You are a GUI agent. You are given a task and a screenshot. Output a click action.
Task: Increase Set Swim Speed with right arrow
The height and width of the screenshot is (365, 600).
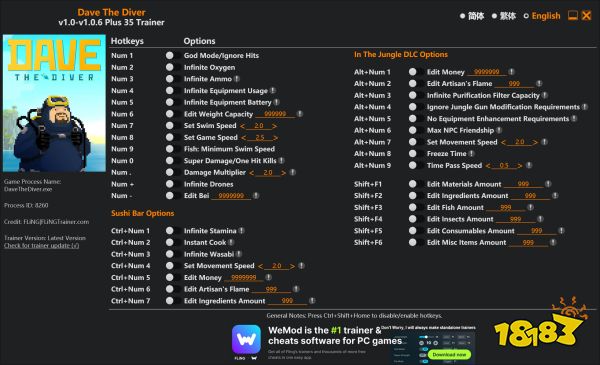tap(274, 126)
